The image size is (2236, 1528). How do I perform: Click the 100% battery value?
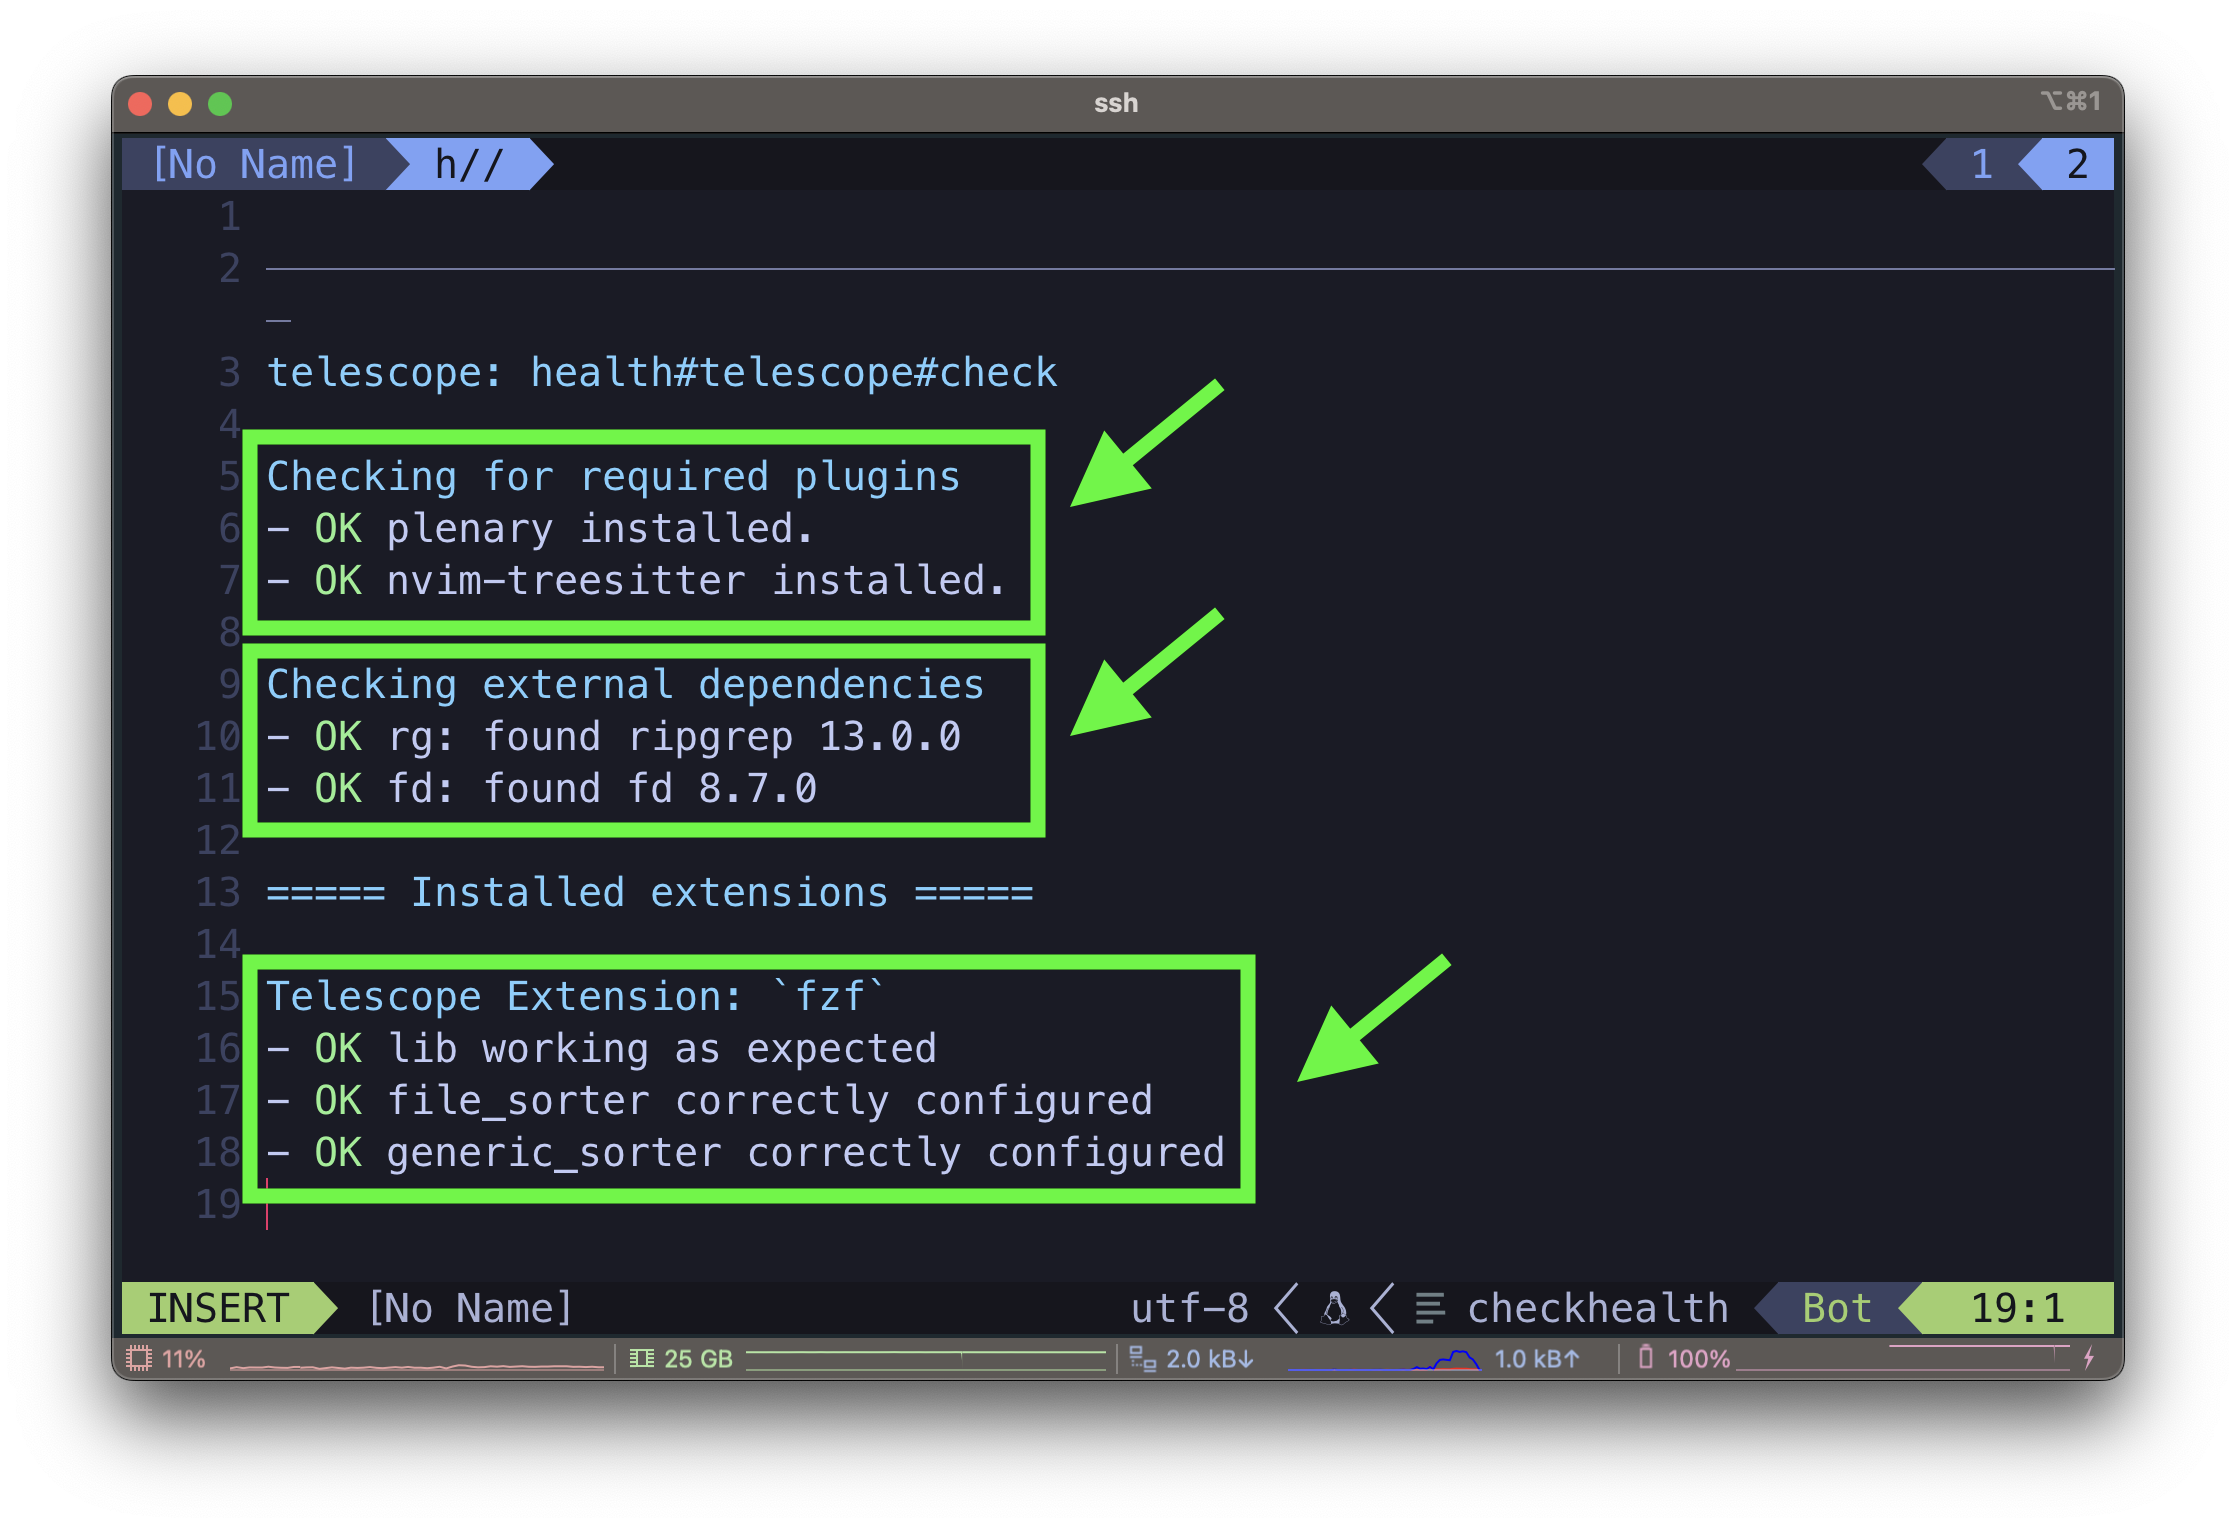tap(1699, 1359)
